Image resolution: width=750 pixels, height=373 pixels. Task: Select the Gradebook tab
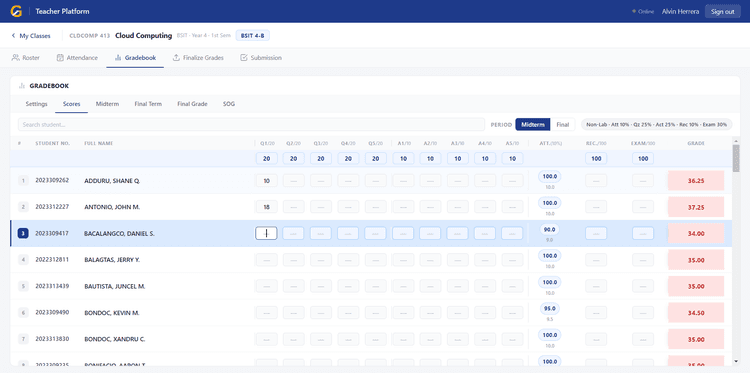[135, 58]
